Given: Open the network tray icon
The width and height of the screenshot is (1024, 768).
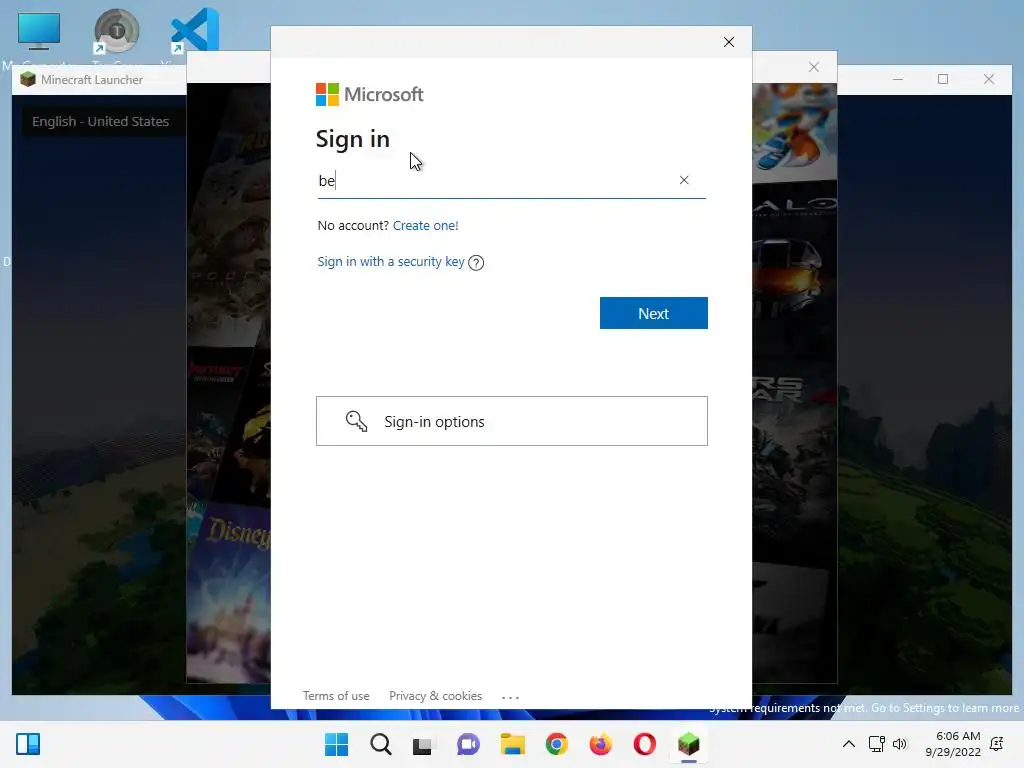Looking at the screenshot, I should [876, 744].
